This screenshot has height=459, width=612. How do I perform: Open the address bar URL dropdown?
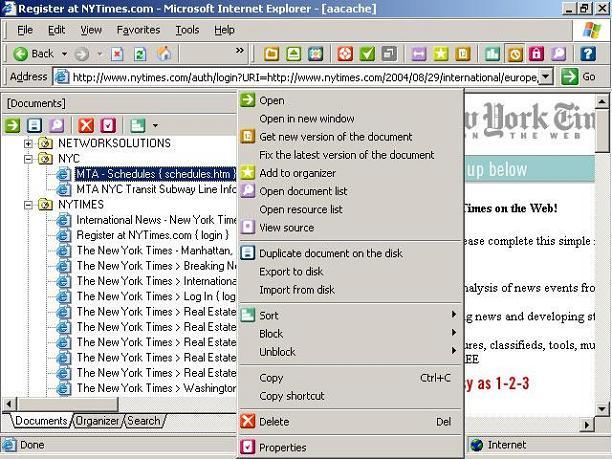pyautogui.click(x=547, y=76)
